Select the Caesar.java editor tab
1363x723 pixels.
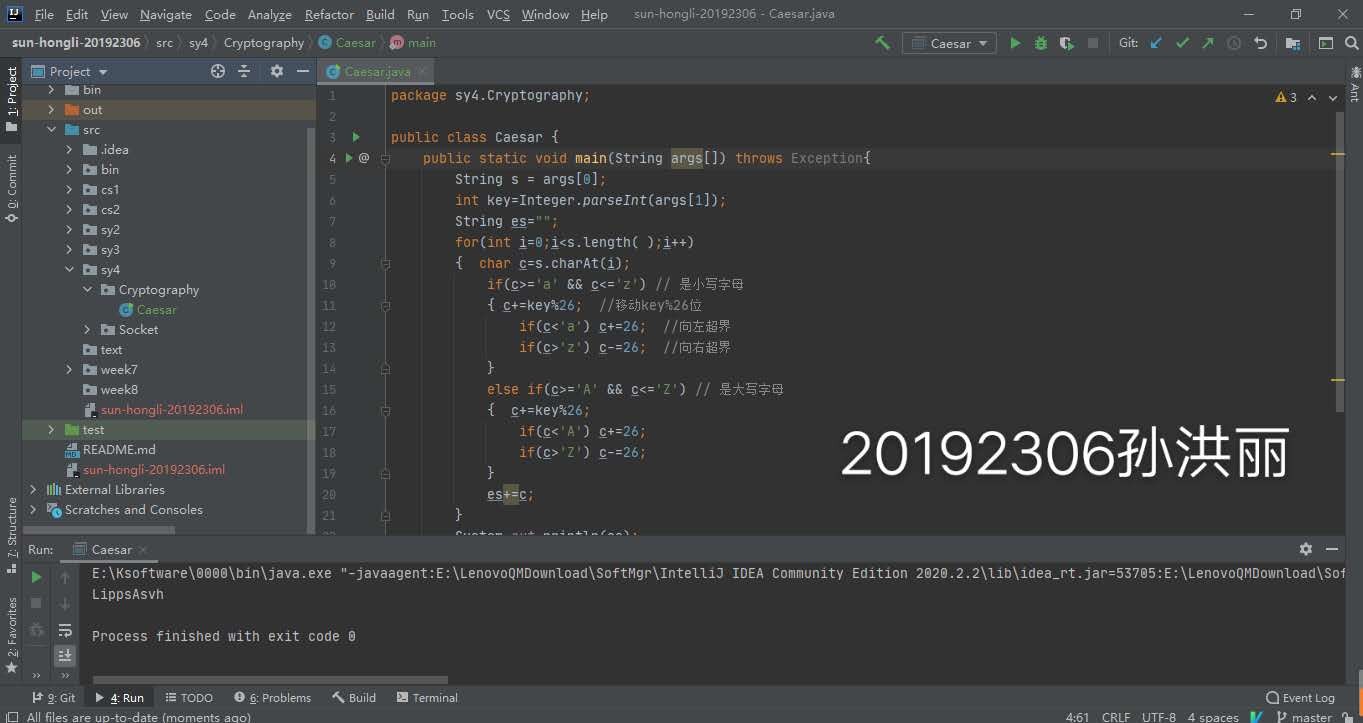click(377, 71)
